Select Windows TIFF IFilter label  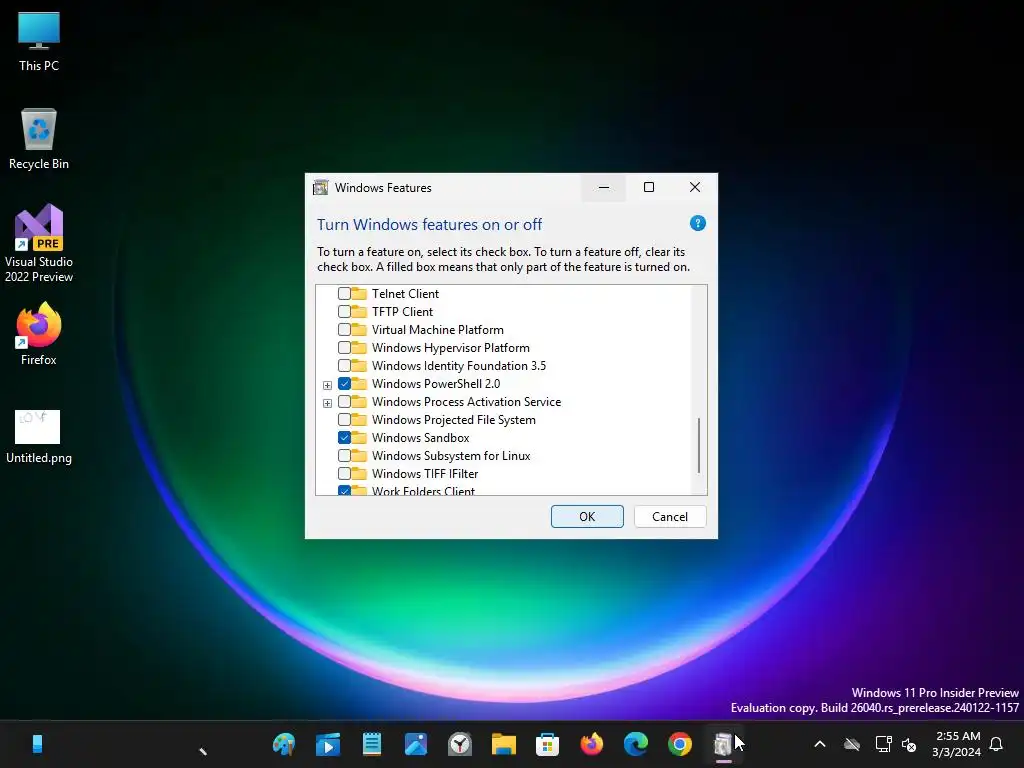point(424,473)
